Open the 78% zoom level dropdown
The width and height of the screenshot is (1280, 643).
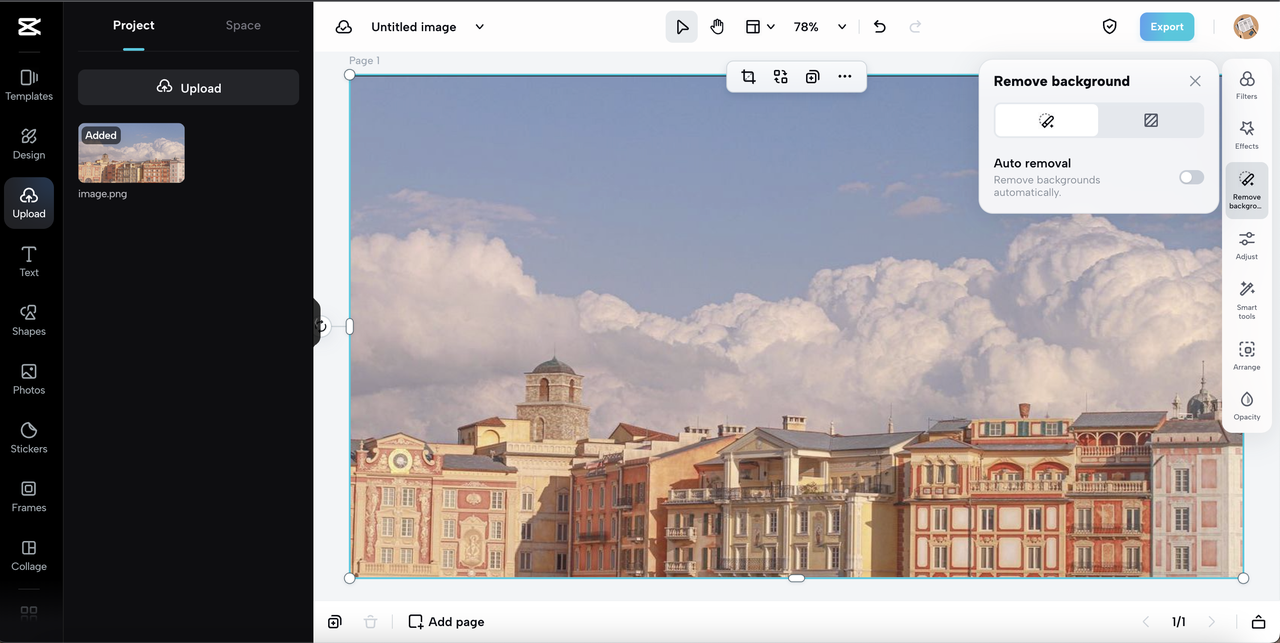tap(820, 27)
